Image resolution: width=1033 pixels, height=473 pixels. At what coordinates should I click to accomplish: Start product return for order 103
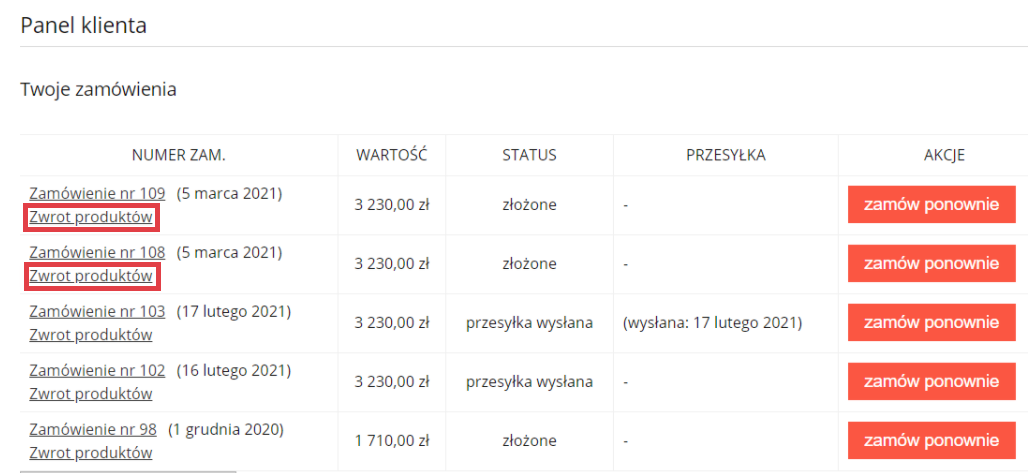(x=91, y=335)
